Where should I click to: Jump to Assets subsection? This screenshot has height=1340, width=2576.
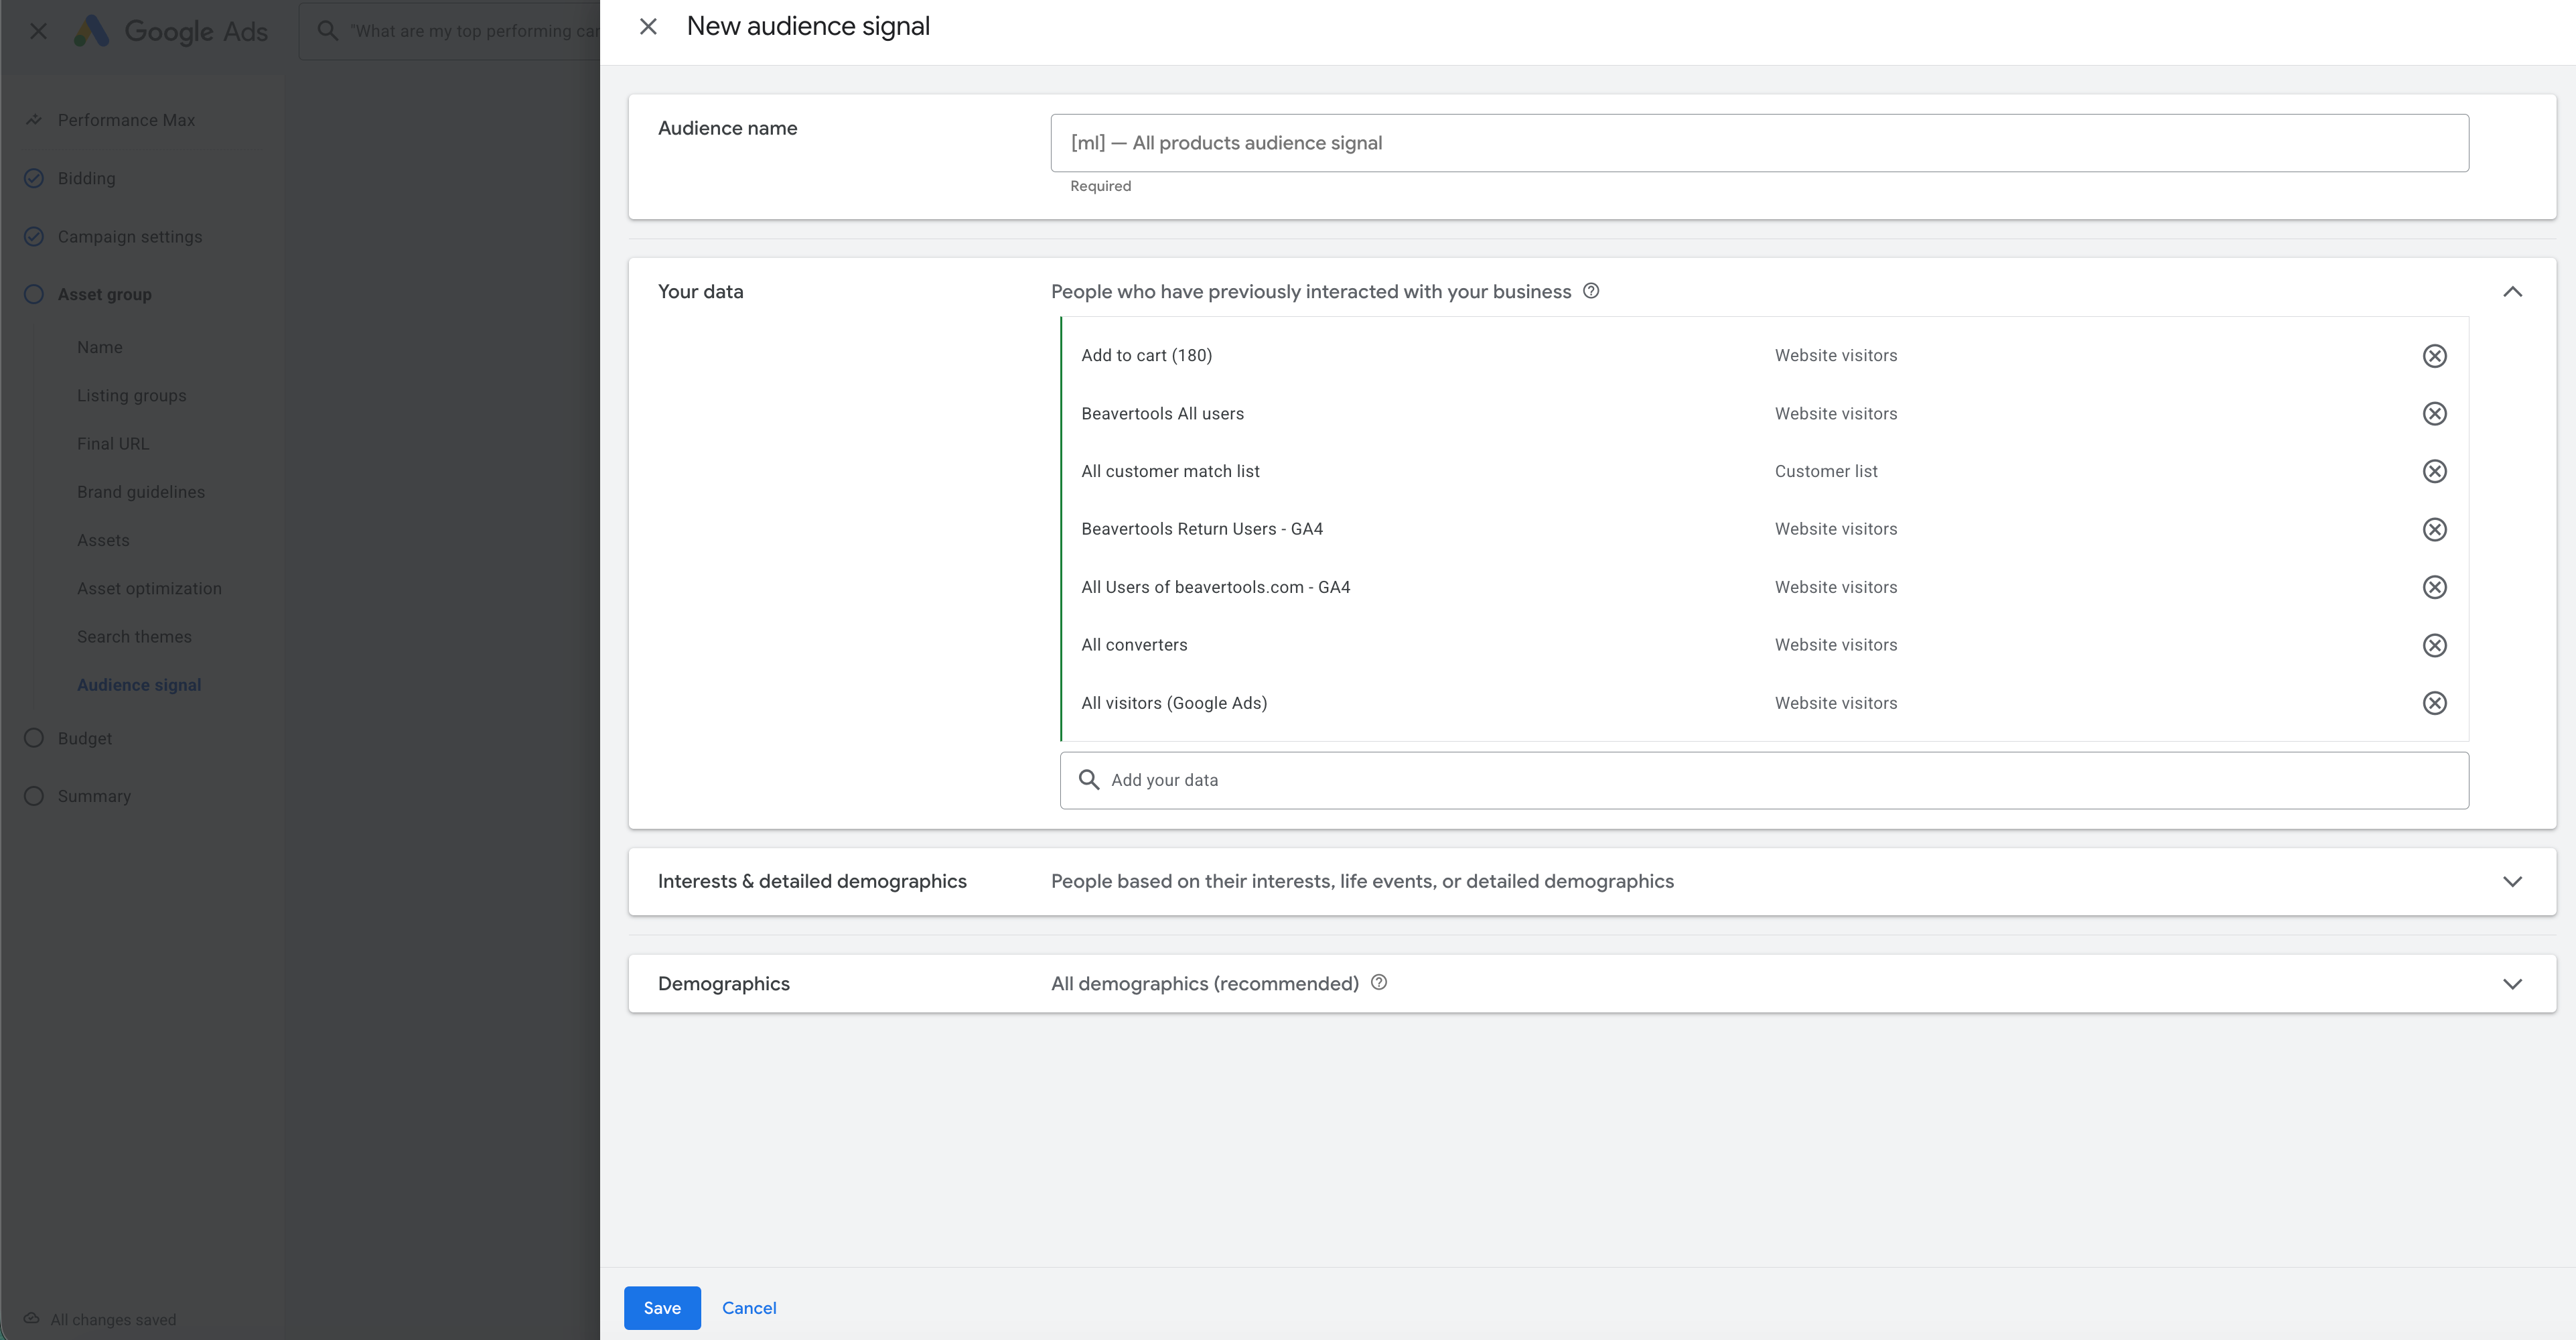point(103,540)
